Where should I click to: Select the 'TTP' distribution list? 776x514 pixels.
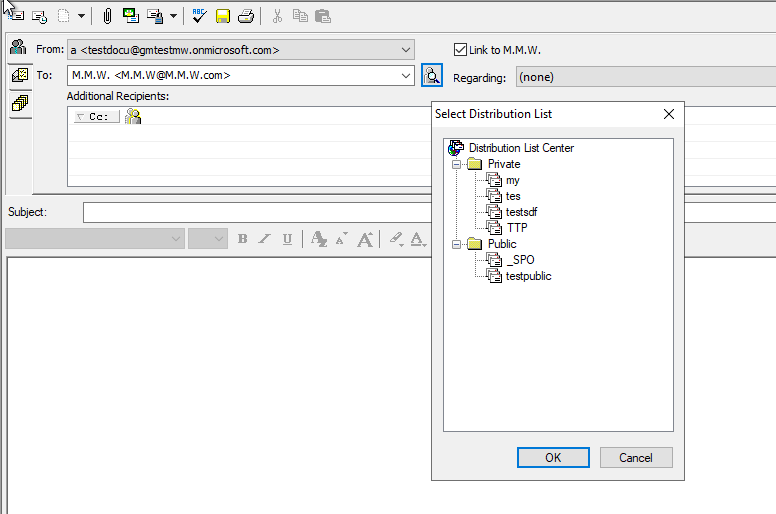pyautogui.click(x=517, y=228)
